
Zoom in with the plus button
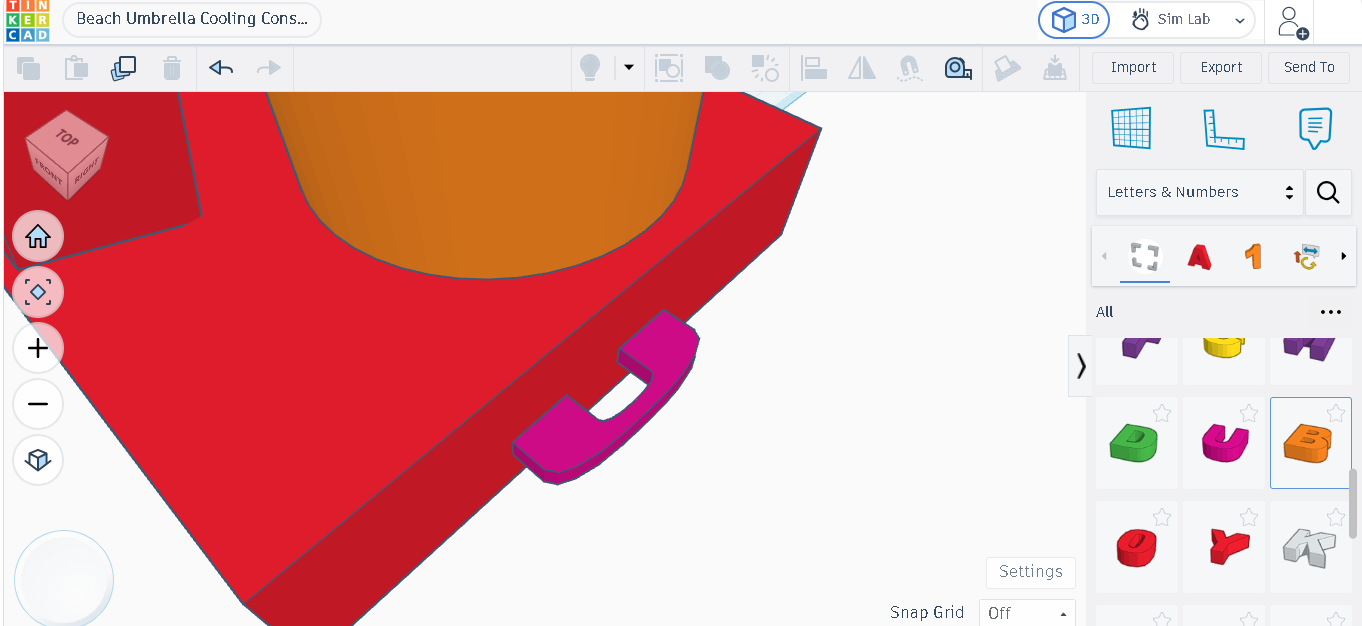tap(38, 348)
